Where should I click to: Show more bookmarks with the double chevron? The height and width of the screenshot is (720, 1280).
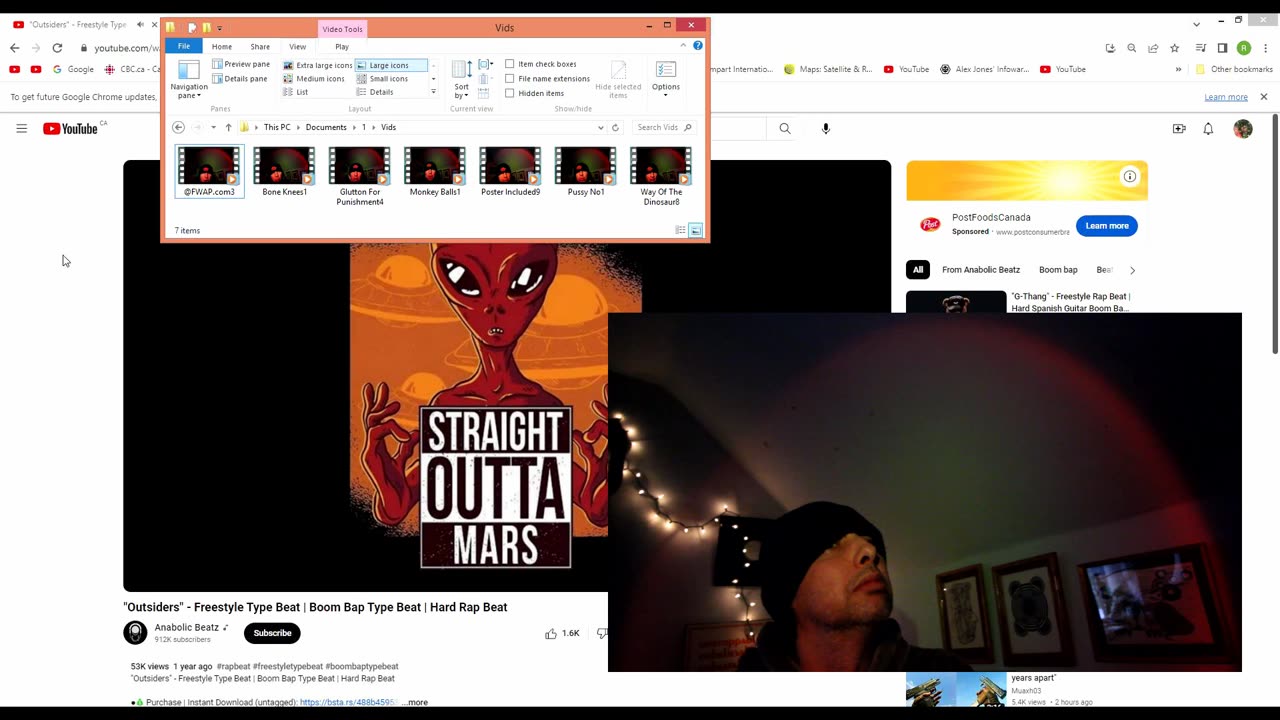pyautogui.click(x=1178, y=69)
